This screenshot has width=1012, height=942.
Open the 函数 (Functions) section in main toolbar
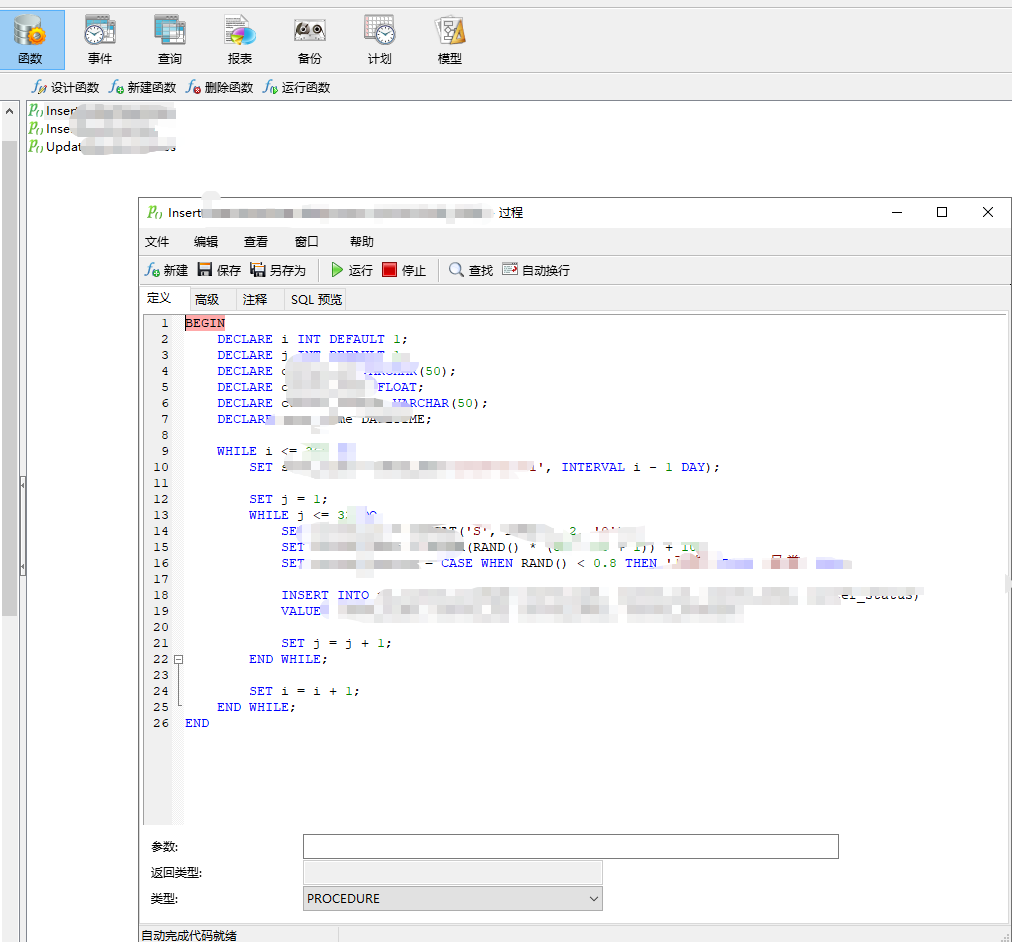(x=32, y=39)
